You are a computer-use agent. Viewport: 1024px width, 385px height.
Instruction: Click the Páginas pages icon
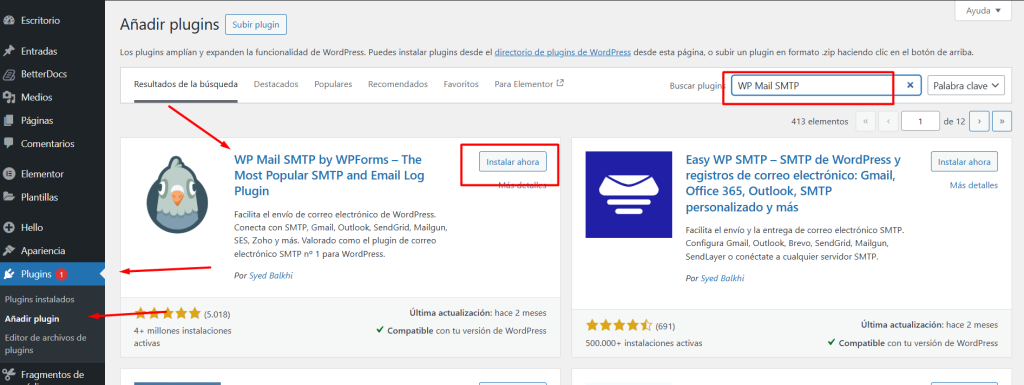click(9, 121)
